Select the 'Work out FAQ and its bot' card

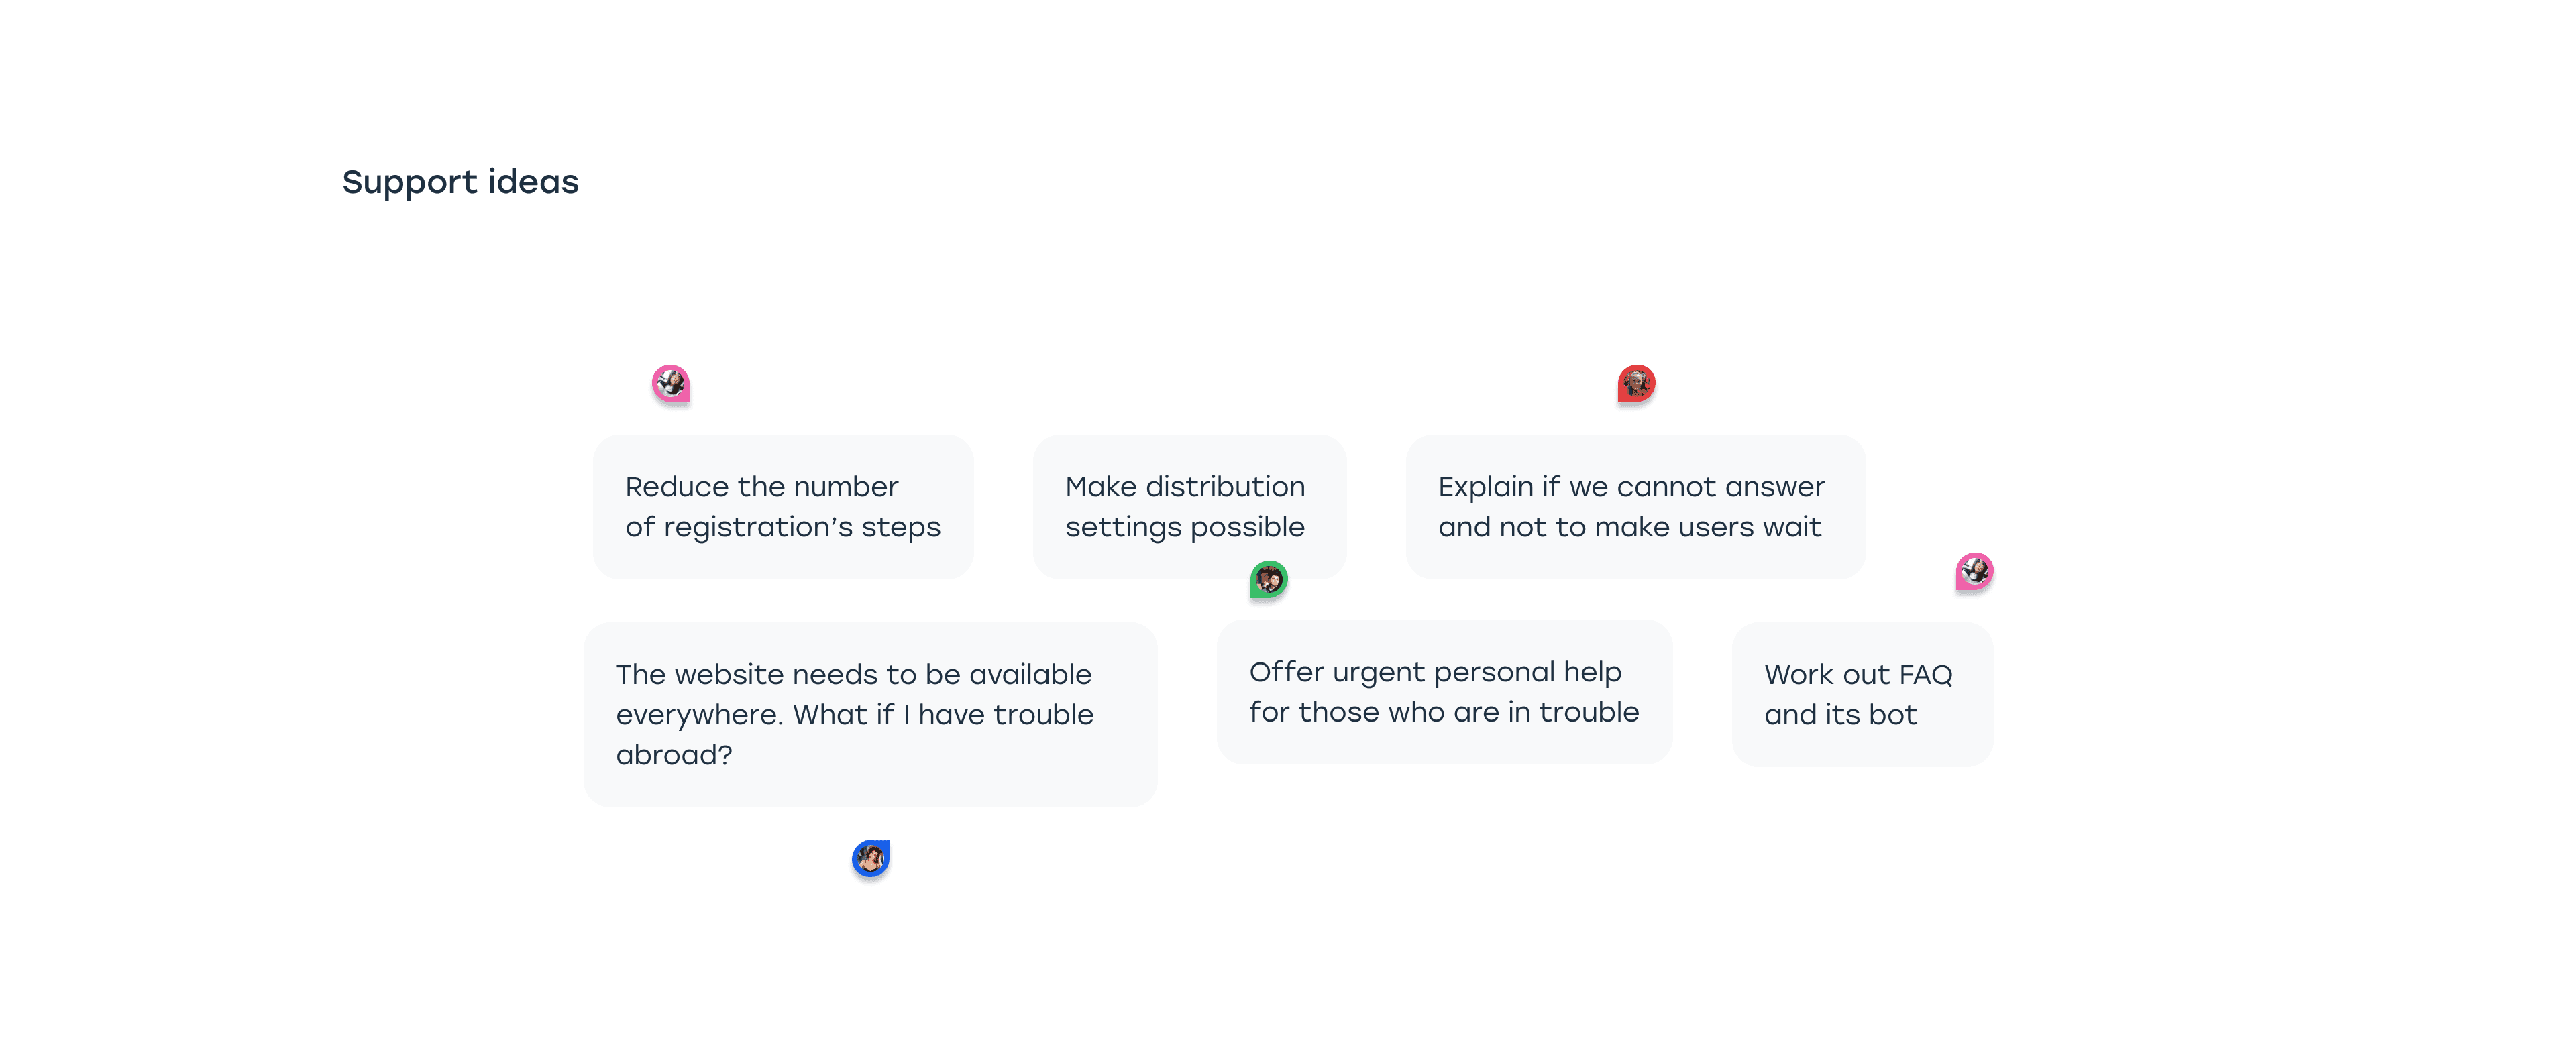pyautogui.click(x=1862, y=694)
